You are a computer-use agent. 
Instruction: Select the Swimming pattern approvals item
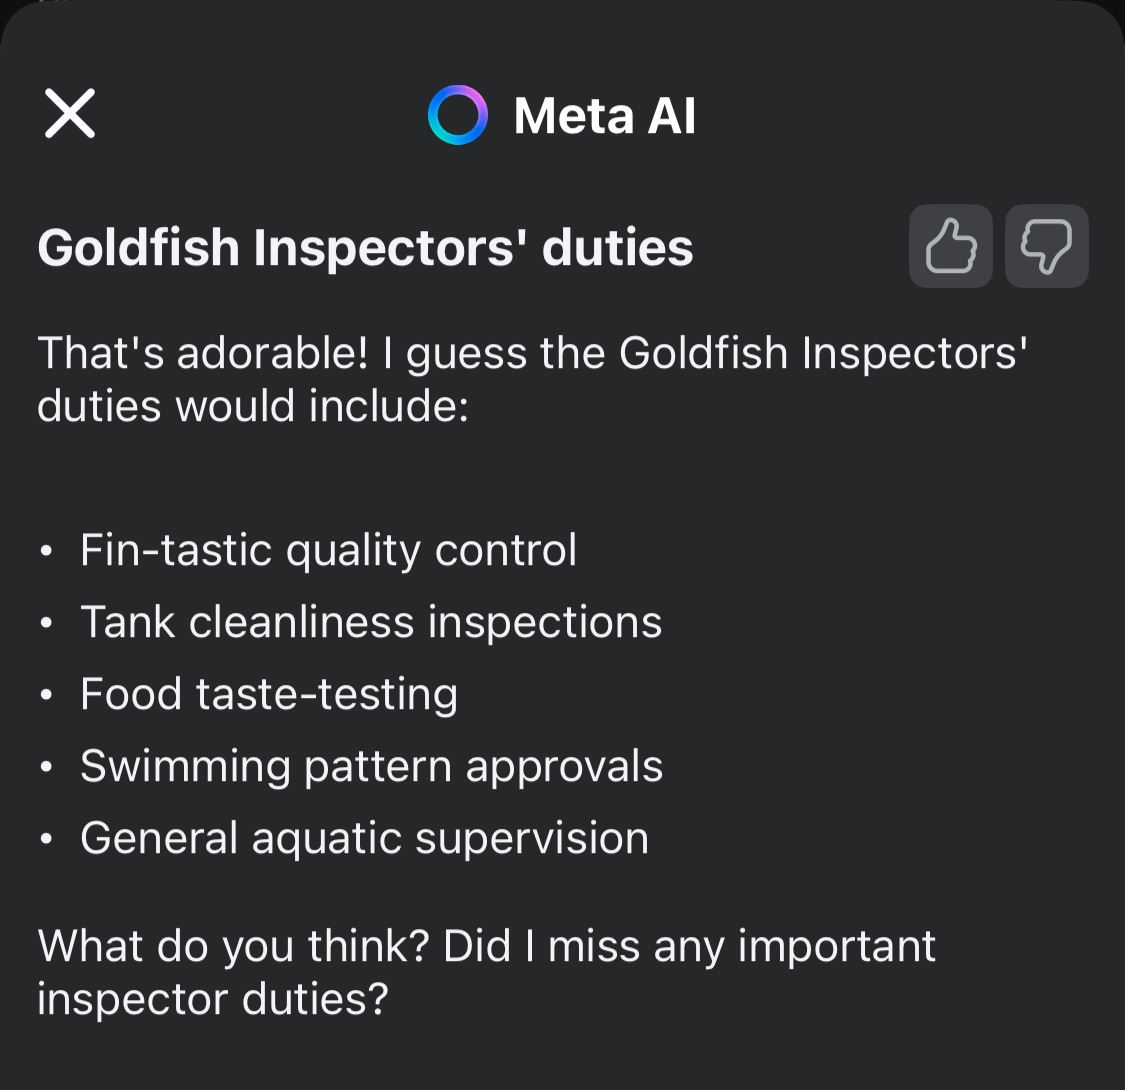371,766
